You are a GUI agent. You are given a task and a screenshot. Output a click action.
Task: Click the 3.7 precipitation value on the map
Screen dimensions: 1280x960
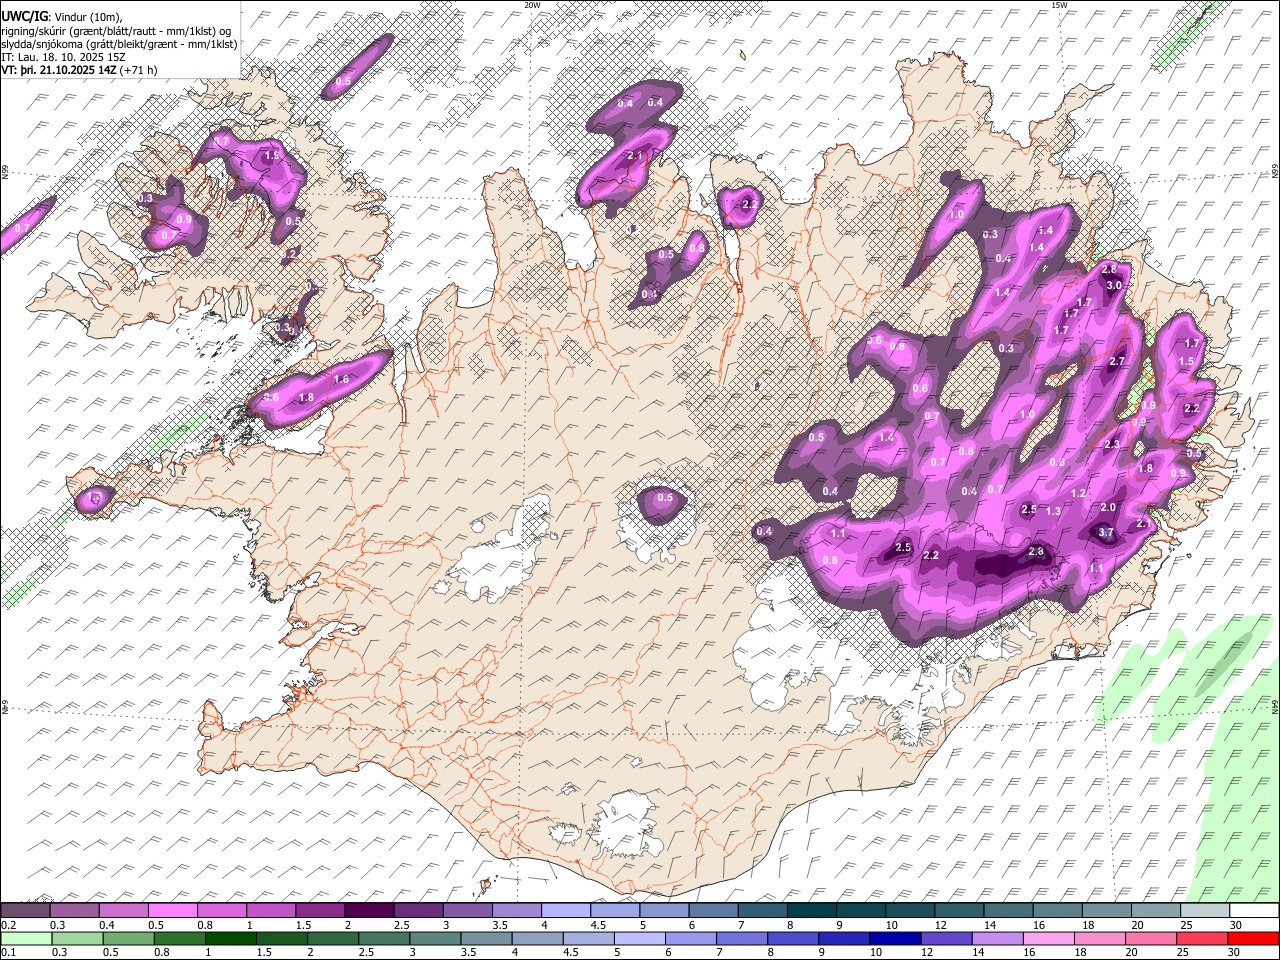coord(1106,533)
